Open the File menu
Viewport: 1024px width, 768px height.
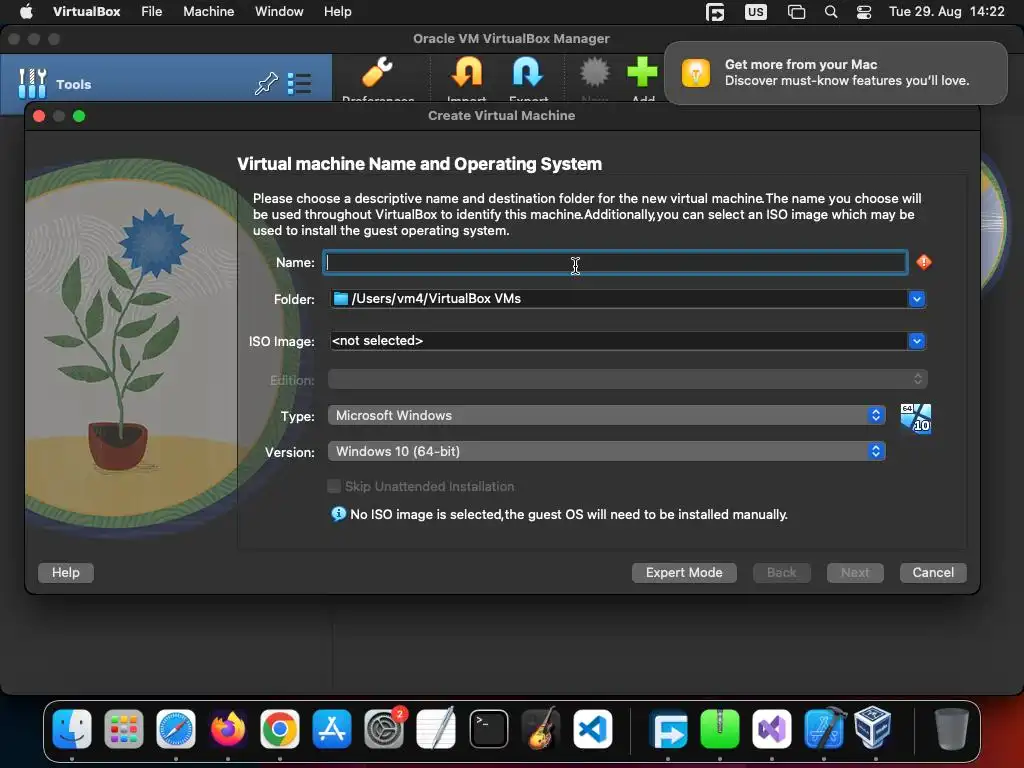click(152, 11)
